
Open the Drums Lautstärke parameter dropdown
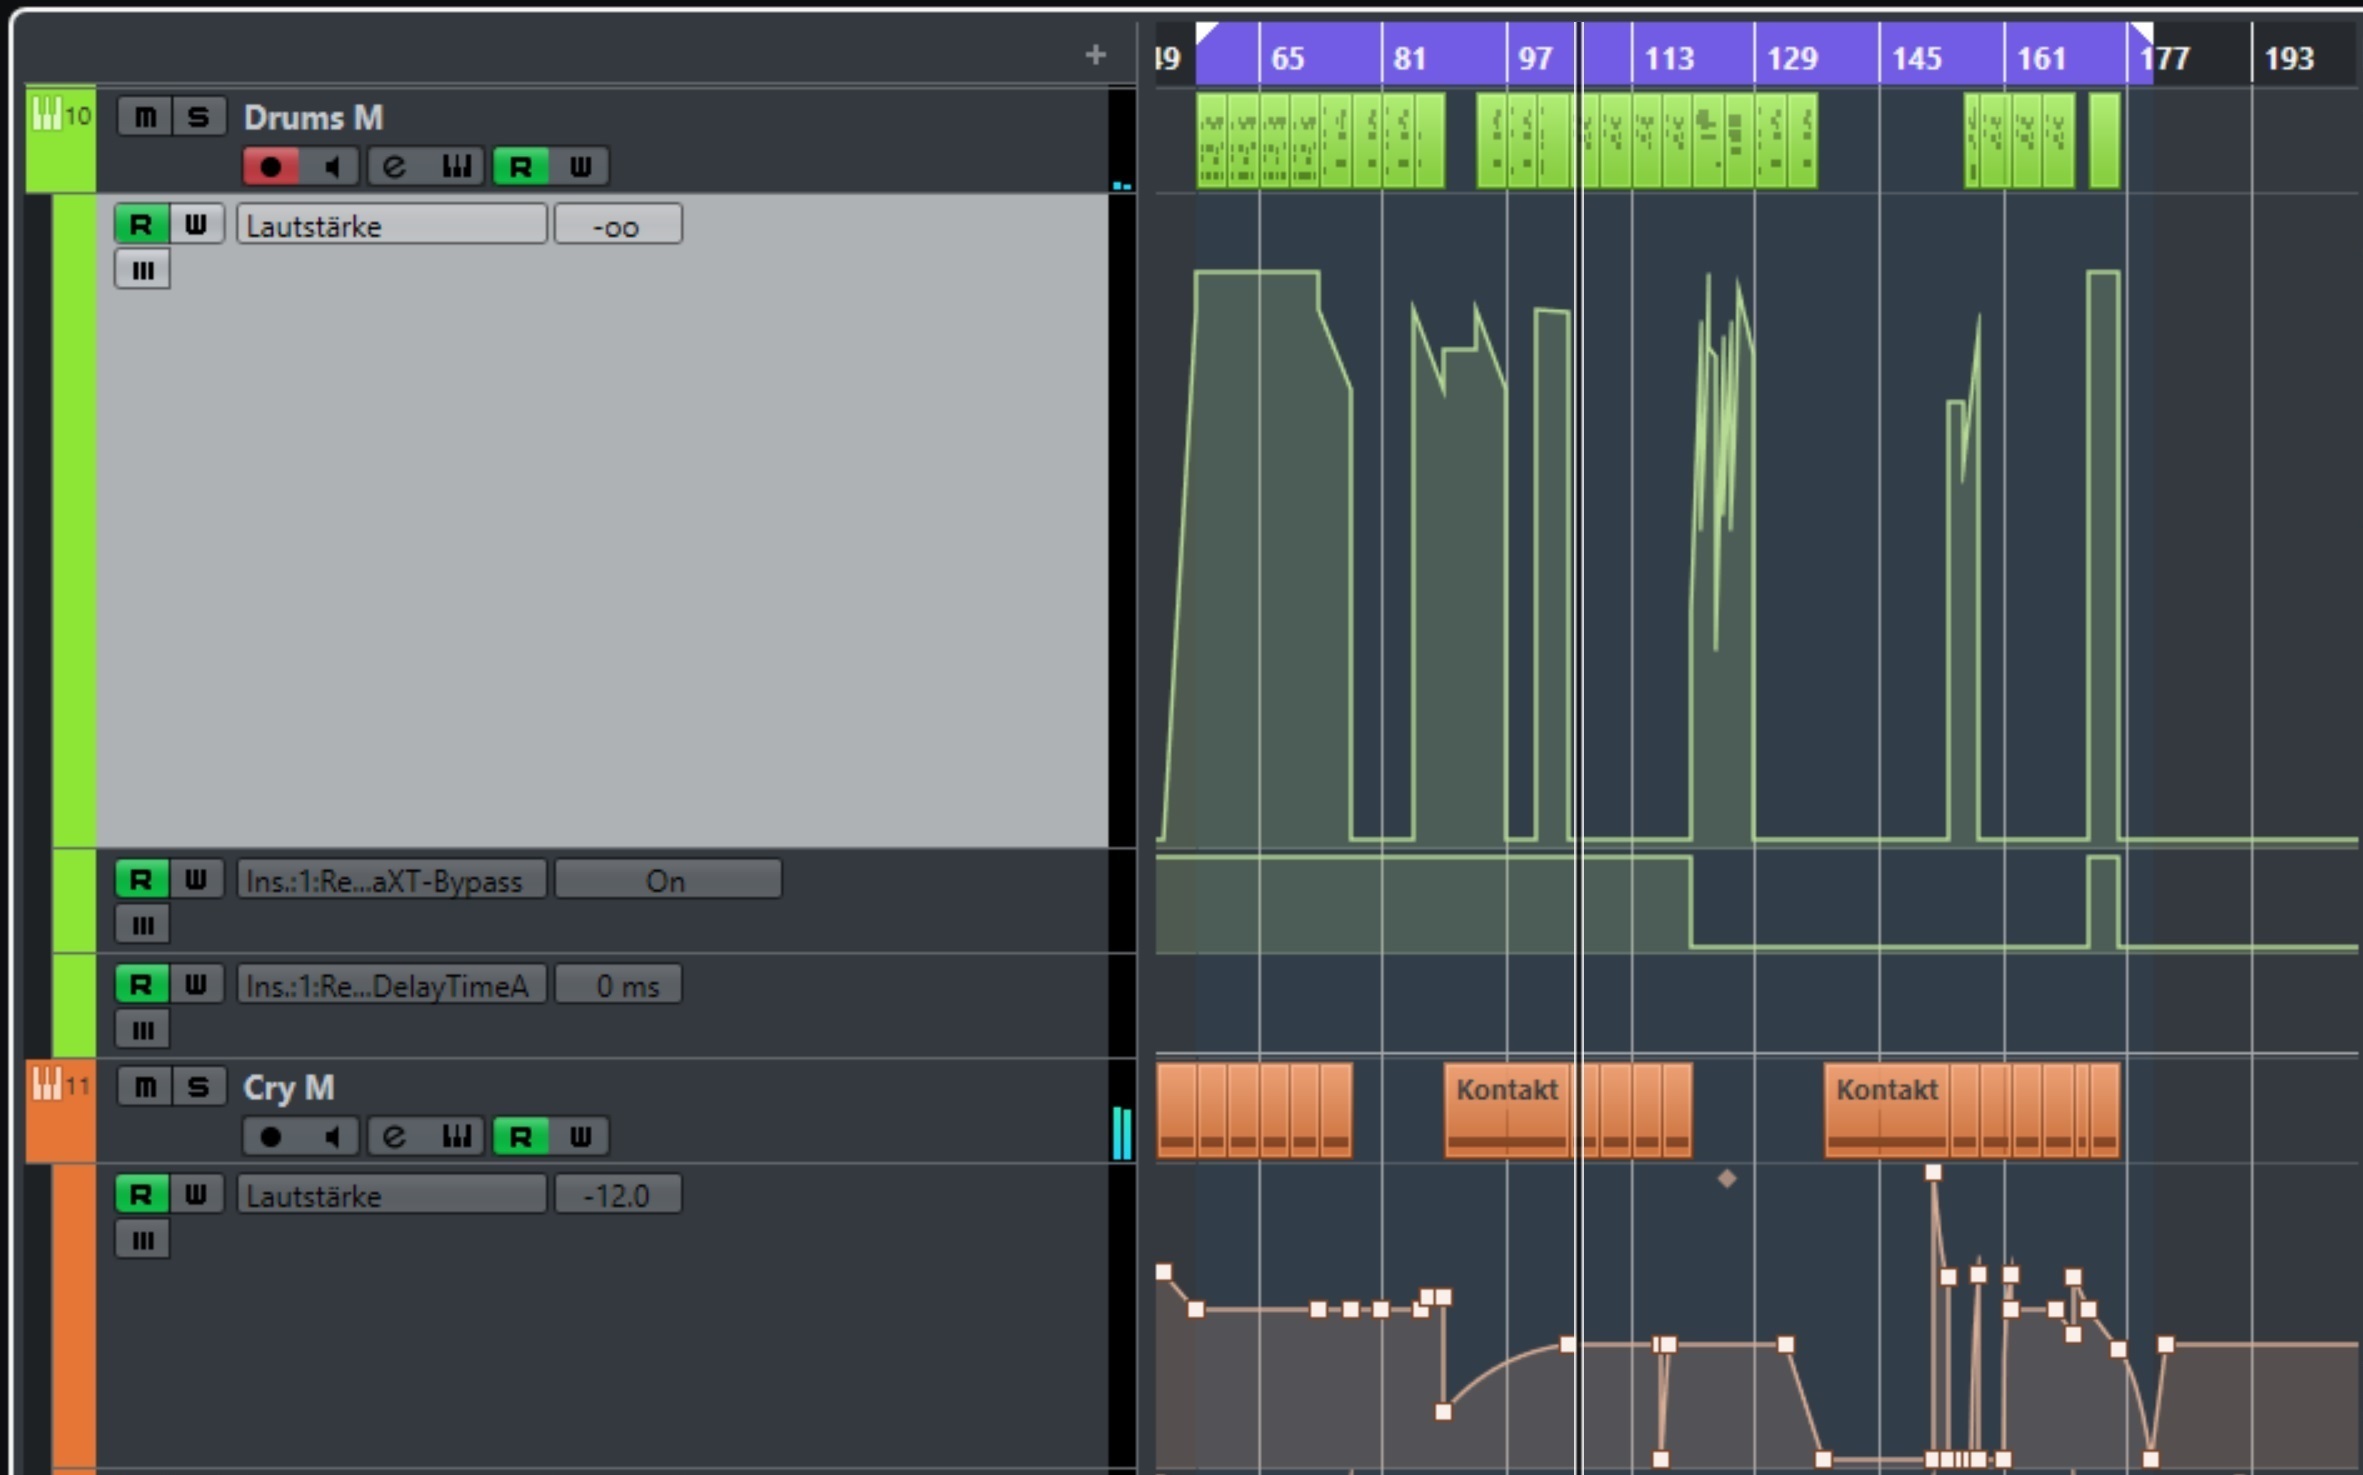point(392,224)
